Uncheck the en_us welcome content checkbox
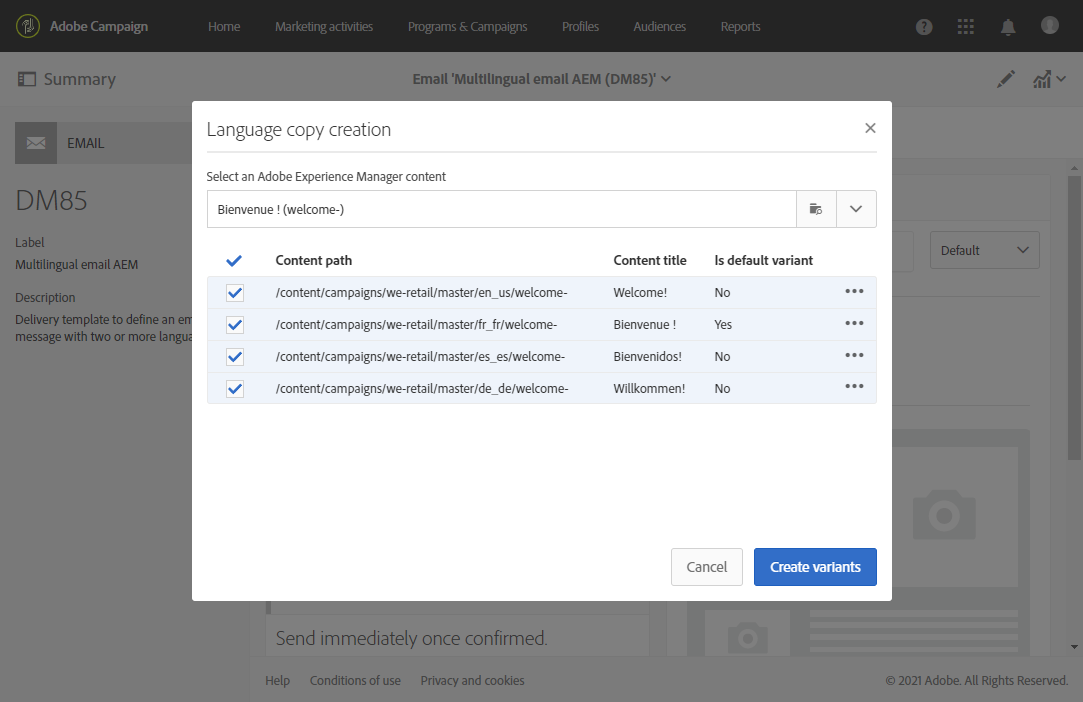 (x=235, y=293)
